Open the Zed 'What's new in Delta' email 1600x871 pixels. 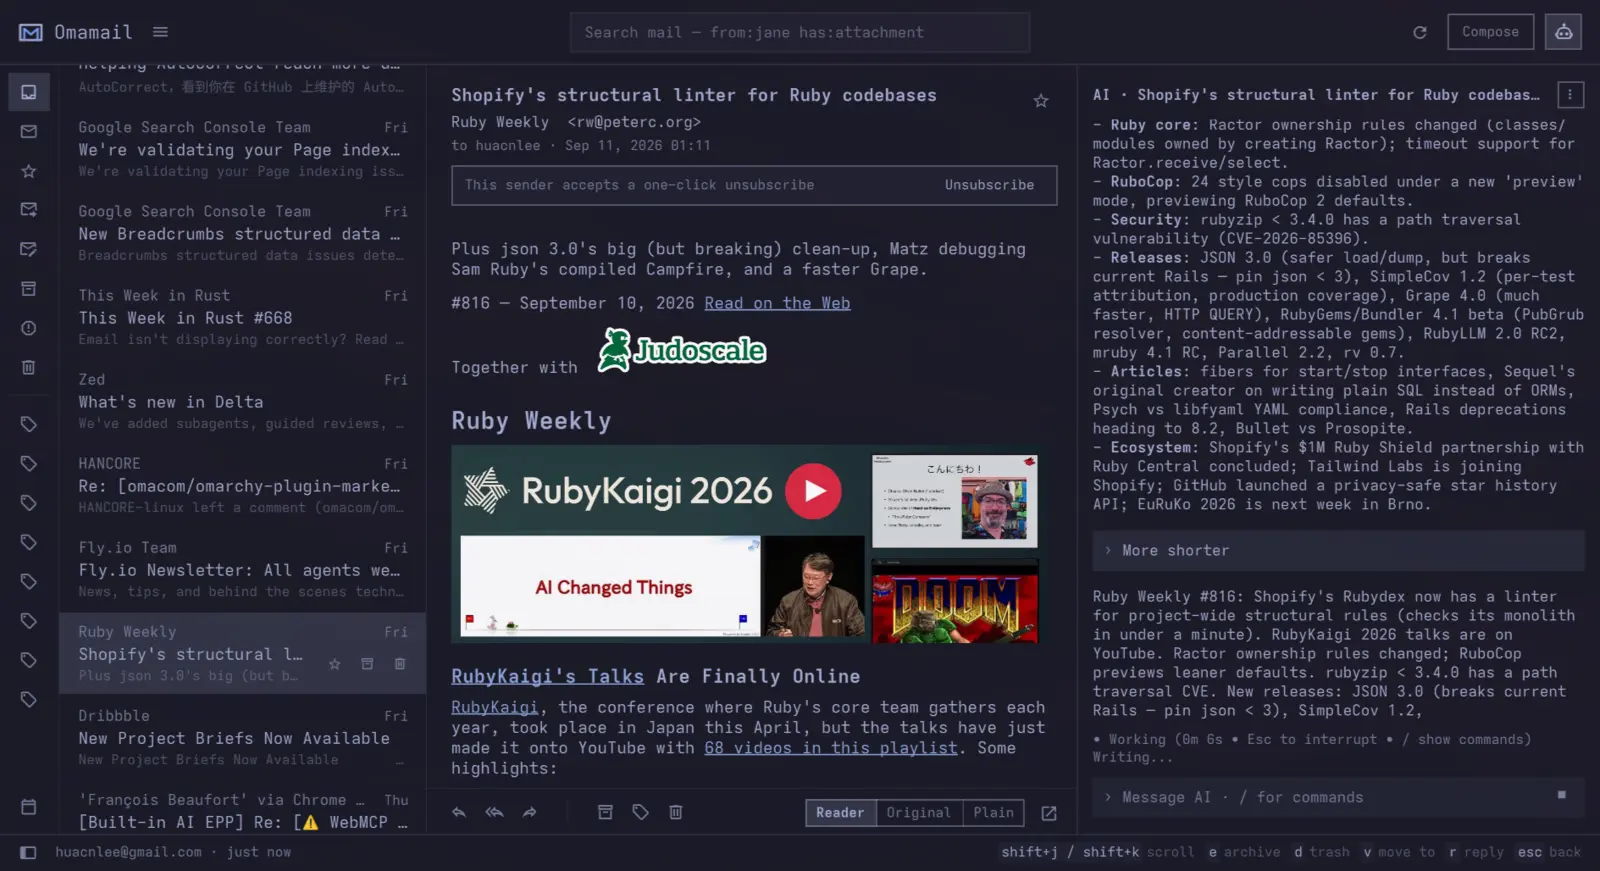[x=243, y=401]
